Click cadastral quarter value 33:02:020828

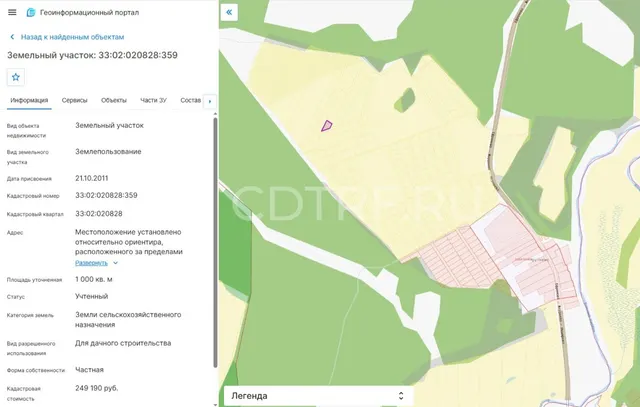[99, 214]
